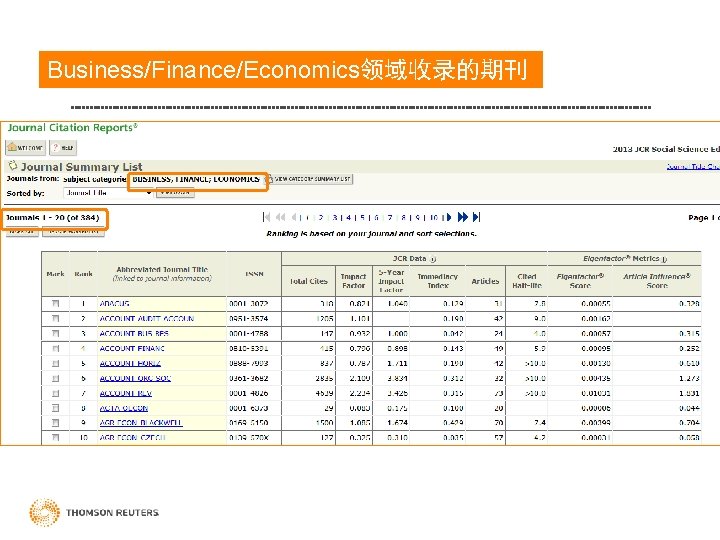Select ISSN cell 0888-7993
The width and height of the screenshot is (720, 540).
point(248,363)
